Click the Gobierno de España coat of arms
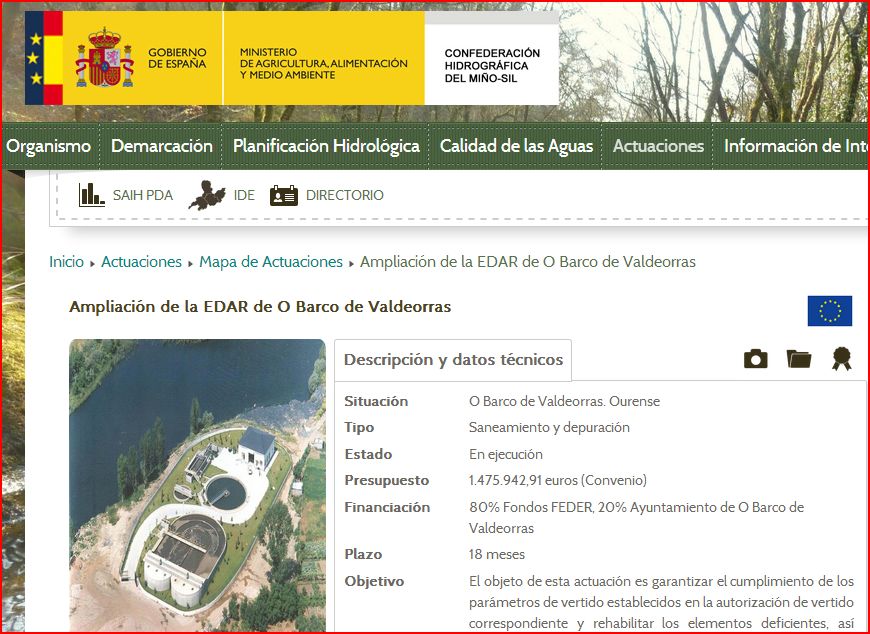Image resolution: width=870 pixels, height=634 pixels. 104,58
